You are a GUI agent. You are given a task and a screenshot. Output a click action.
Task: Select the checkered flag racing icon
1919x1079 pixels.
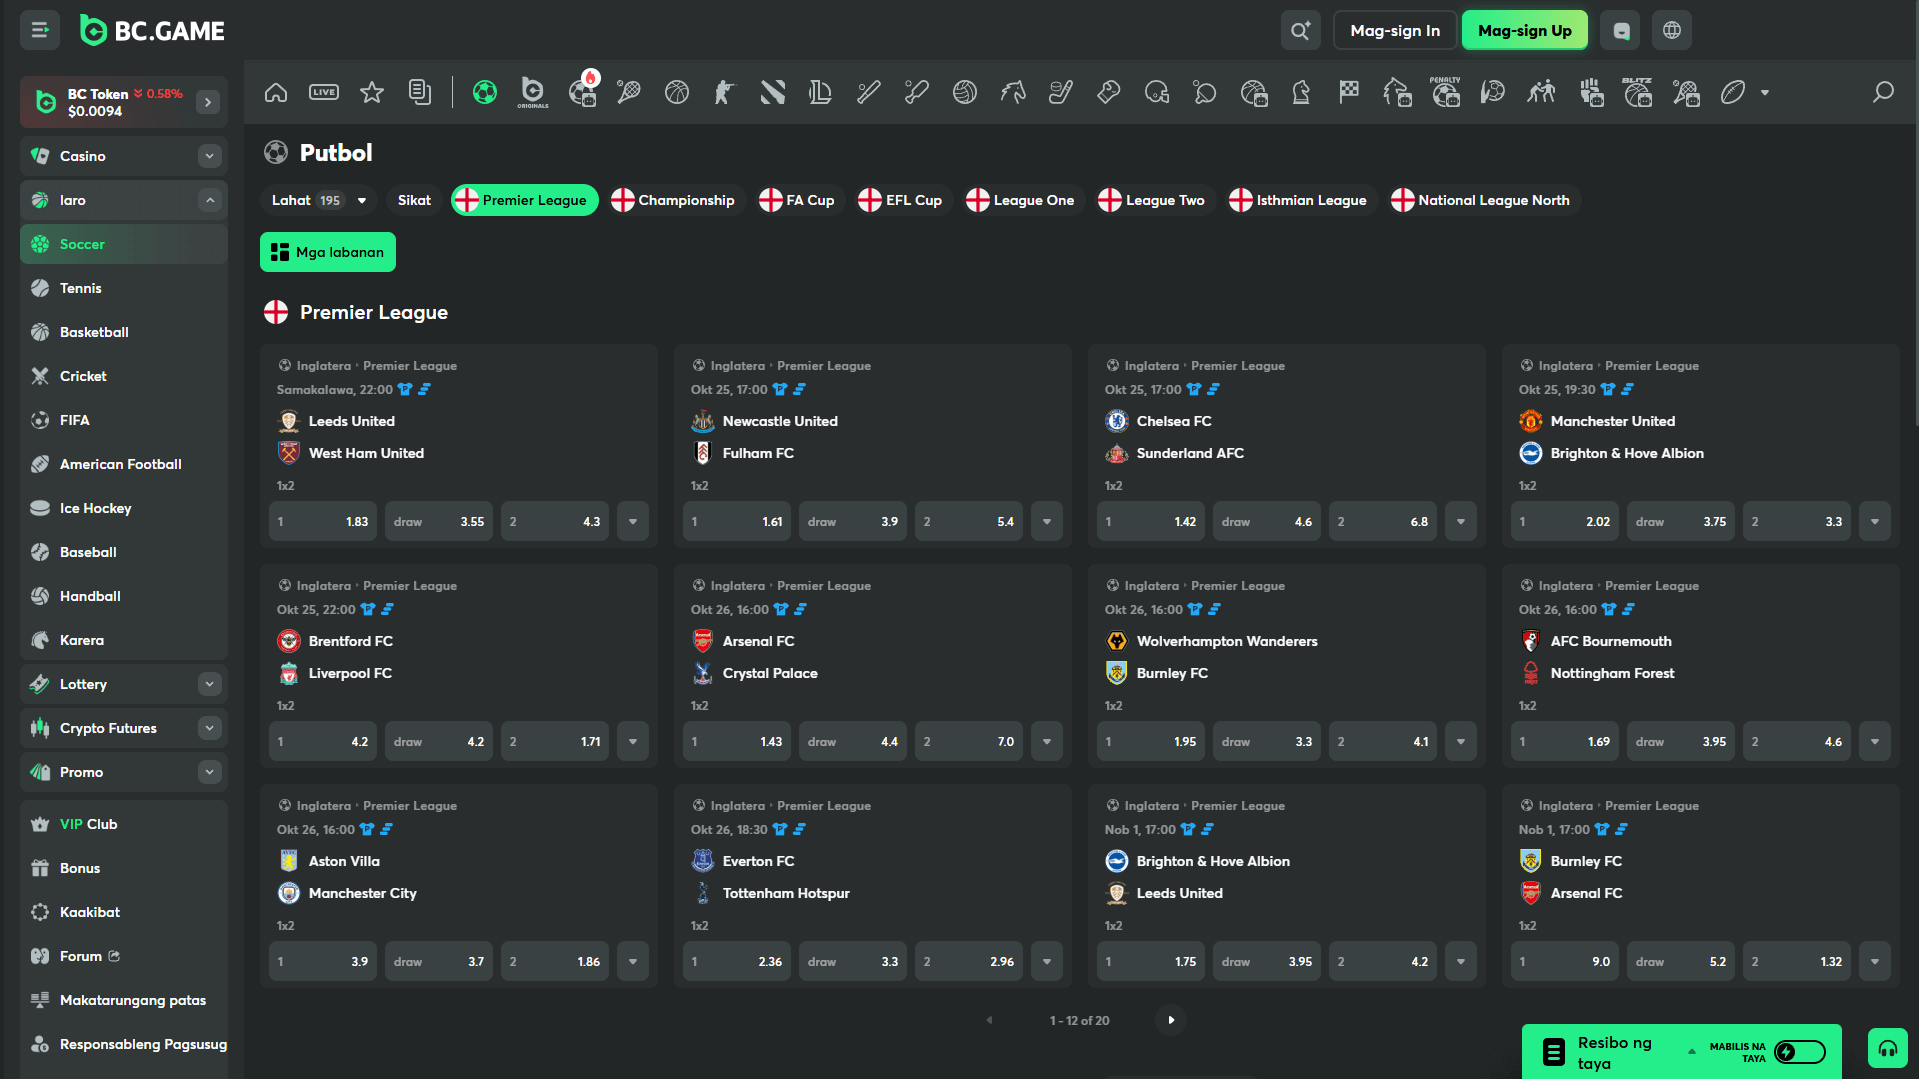(x=1349, y=93)
